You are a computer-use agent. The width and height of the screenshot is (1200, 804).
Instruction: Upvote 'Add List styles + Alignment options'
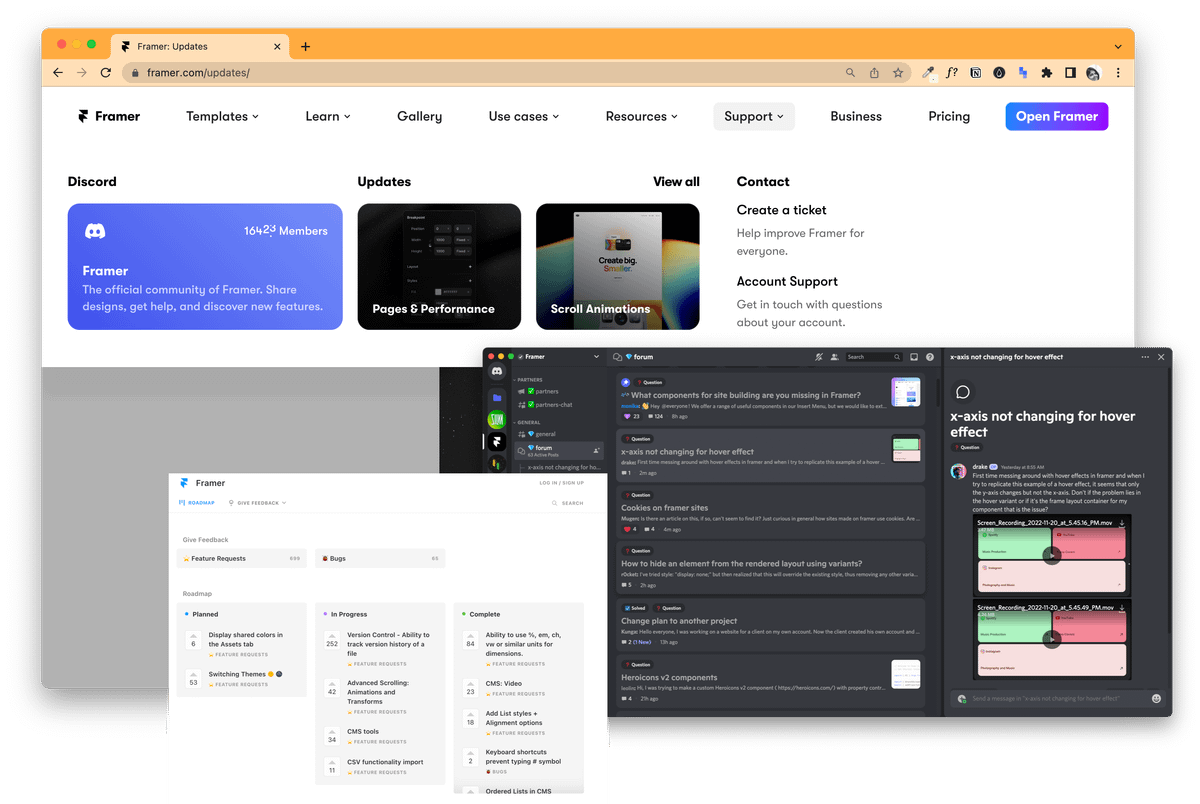[470, 718]
